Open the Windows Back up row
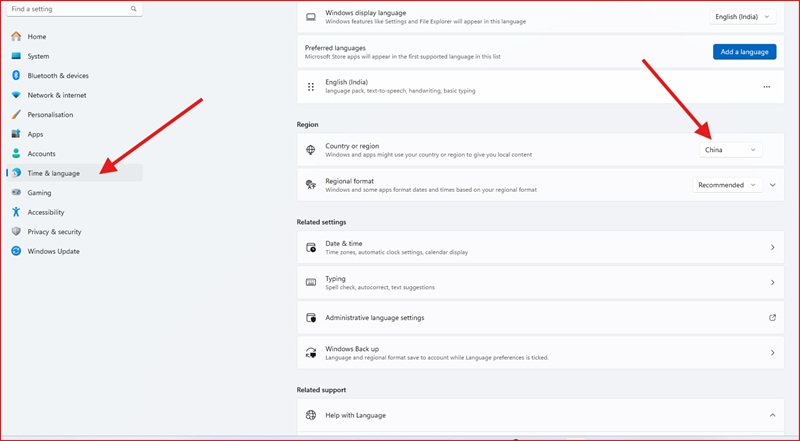This screenshot has width=800, height=441. [x=540, y=353]
